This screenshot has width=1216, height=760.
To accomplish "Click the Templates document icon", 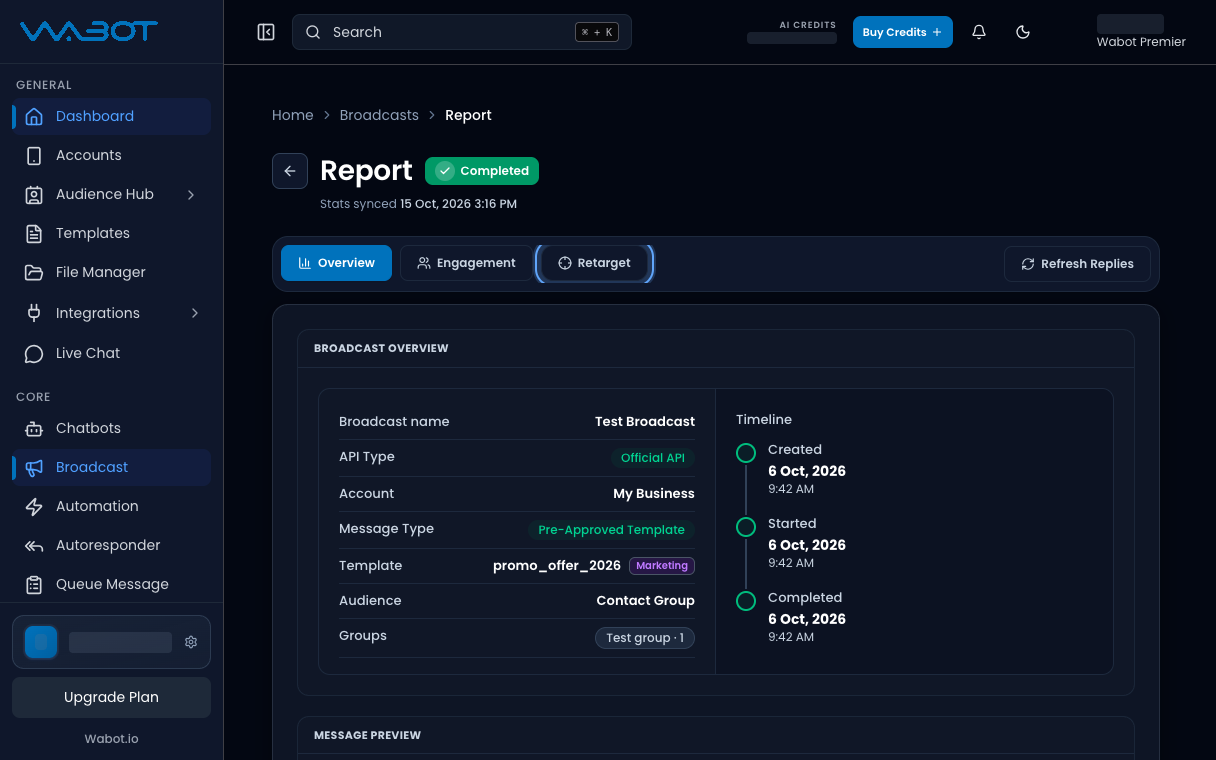I will pos(34,233).
